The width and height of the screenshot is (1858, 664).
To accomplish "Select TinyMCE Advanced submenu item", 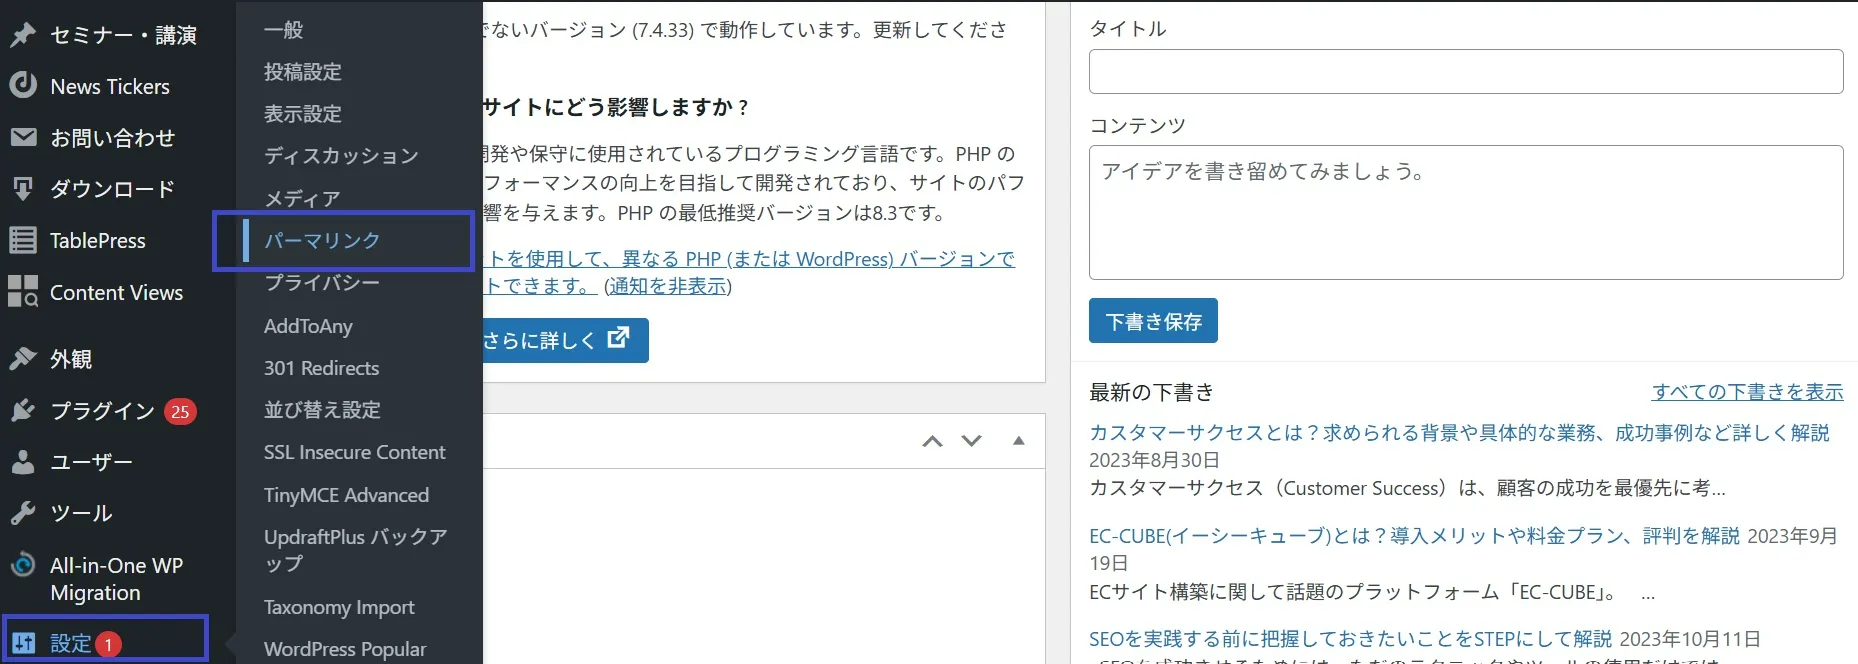I will (x=346, y=495).
